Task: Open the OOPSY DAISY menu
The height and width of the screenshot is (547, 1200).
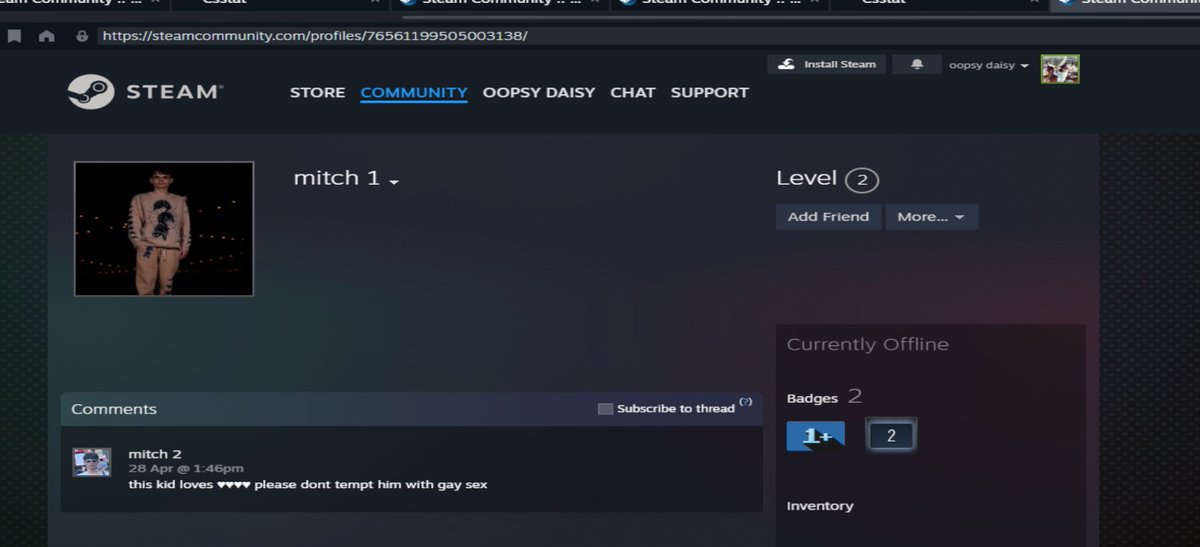Action: click(539, 92)
